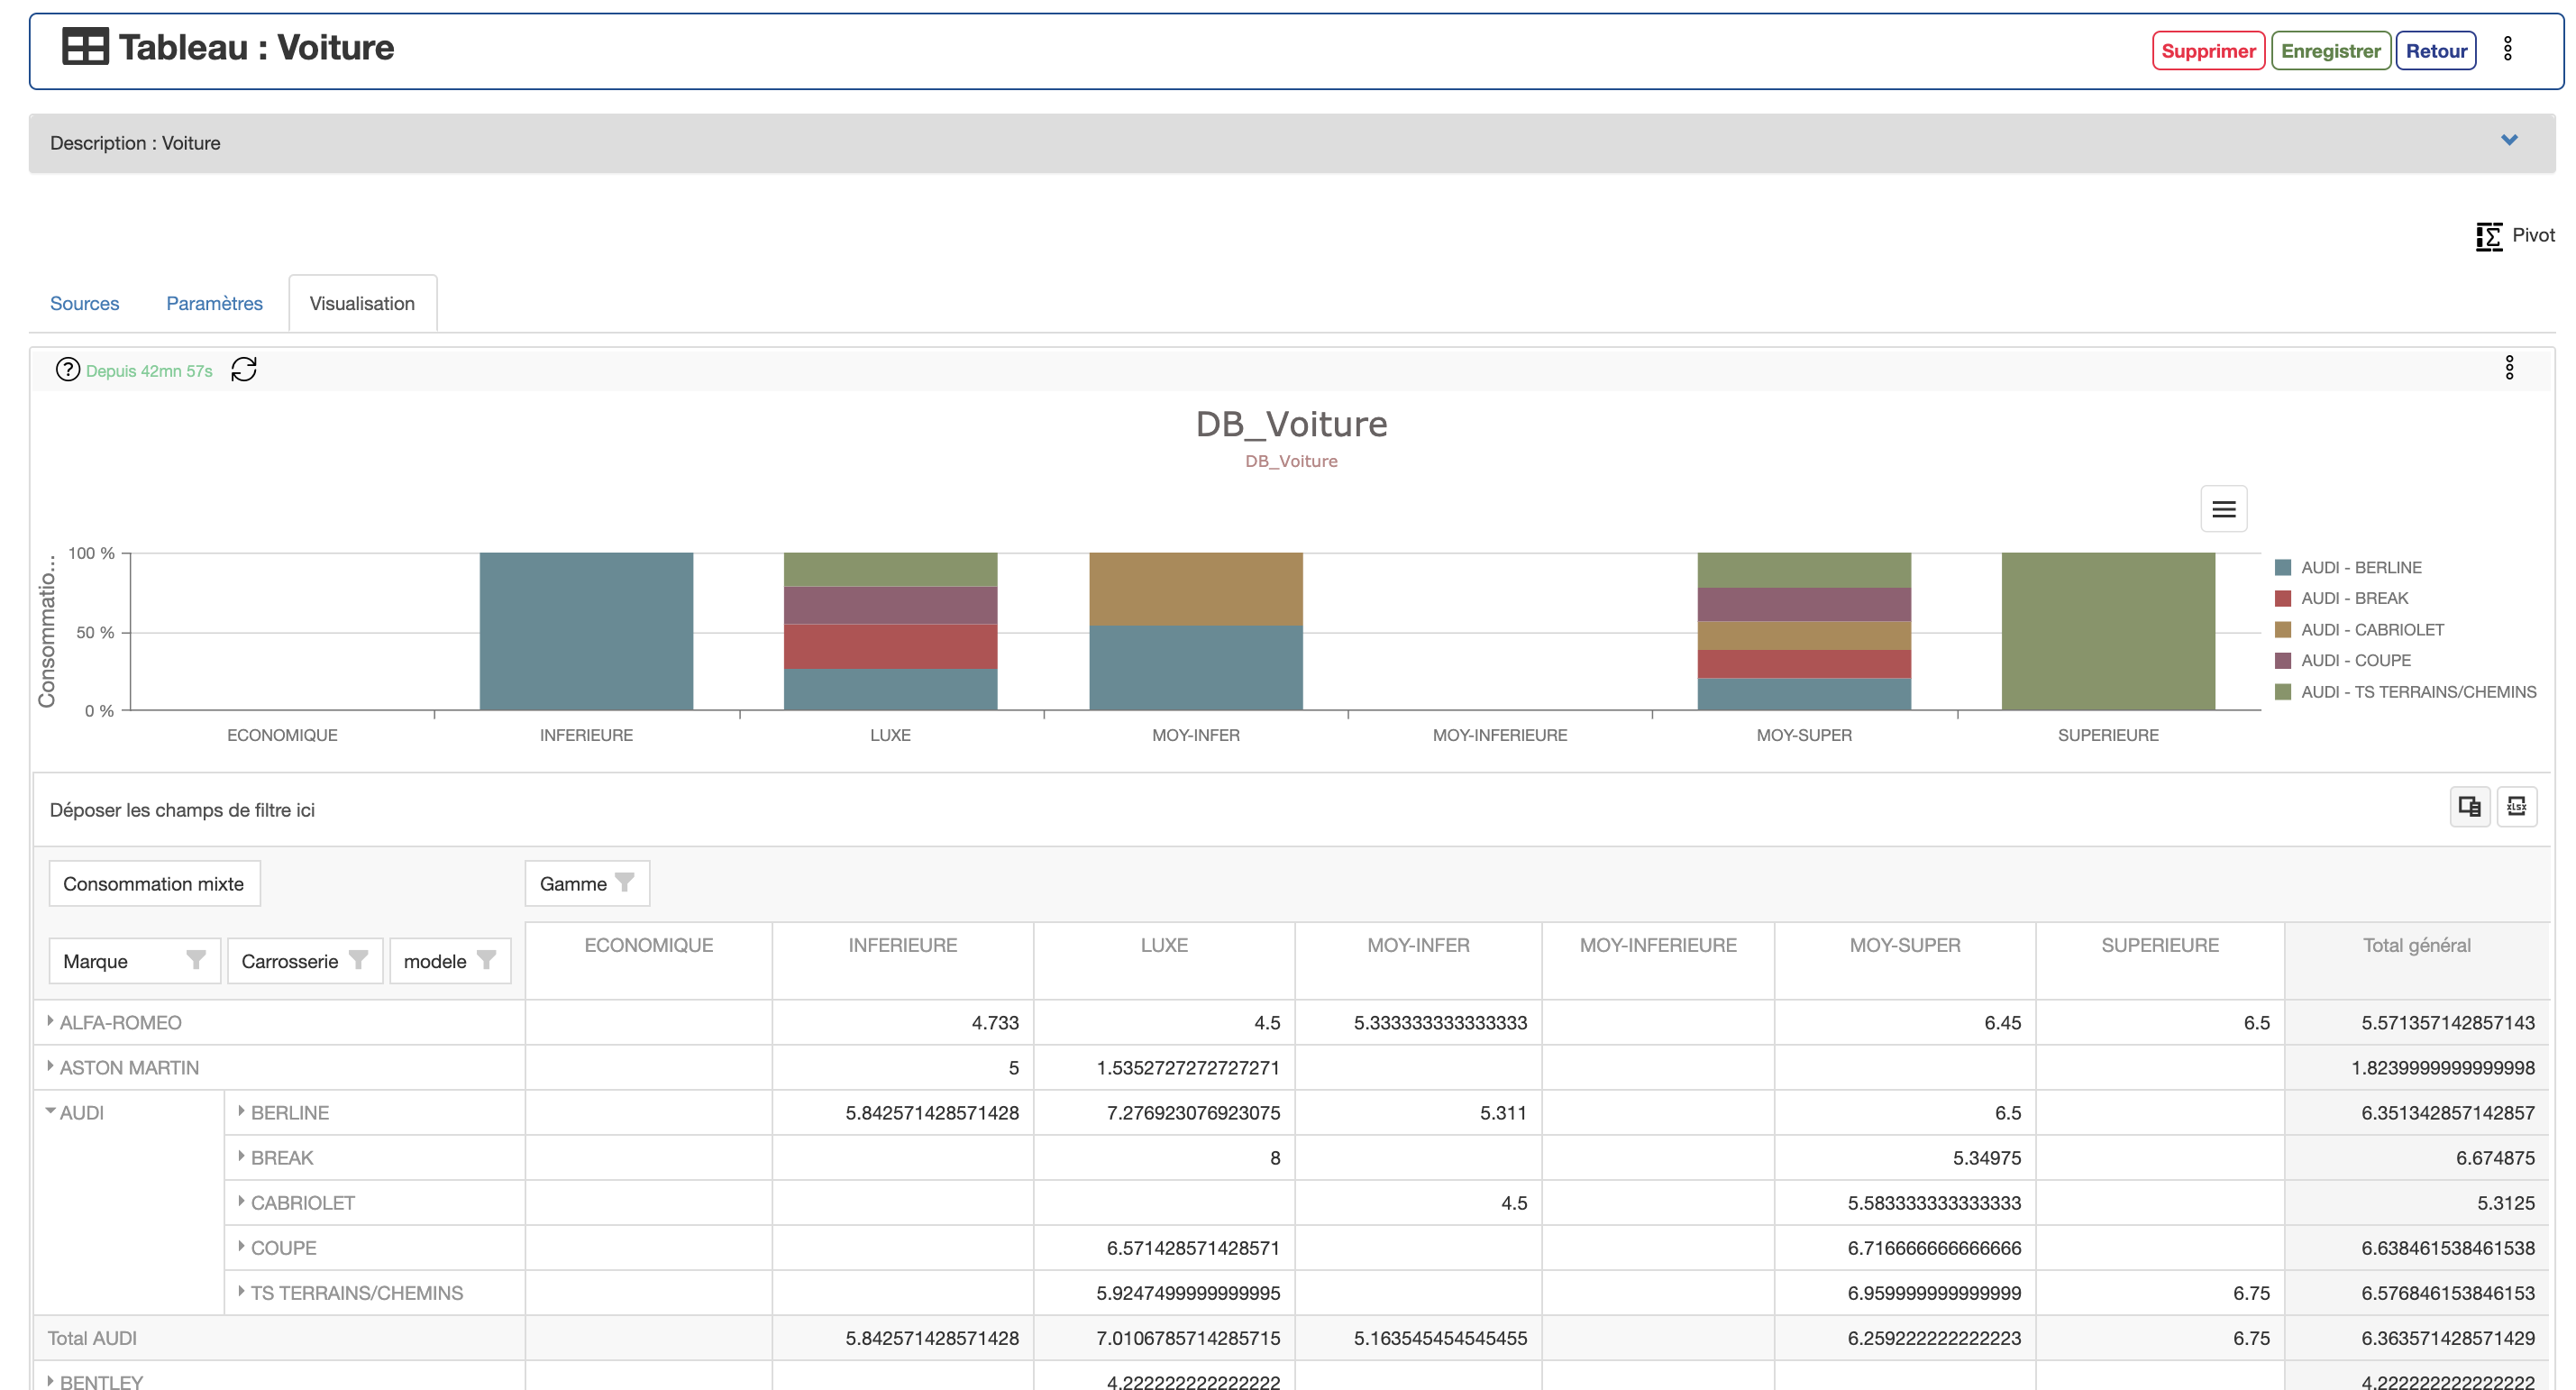This screenshot has height=1390, width=2576.
Task: Open the Paramètres tab
Action: [214, 303]
